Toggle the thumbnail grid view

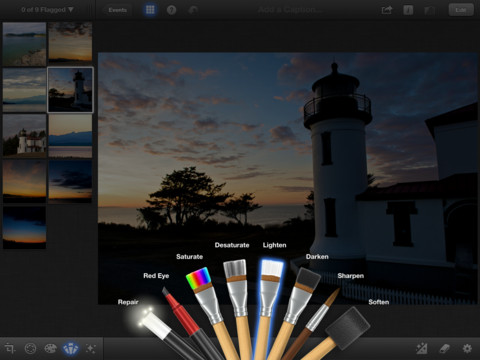pos(150,10)
